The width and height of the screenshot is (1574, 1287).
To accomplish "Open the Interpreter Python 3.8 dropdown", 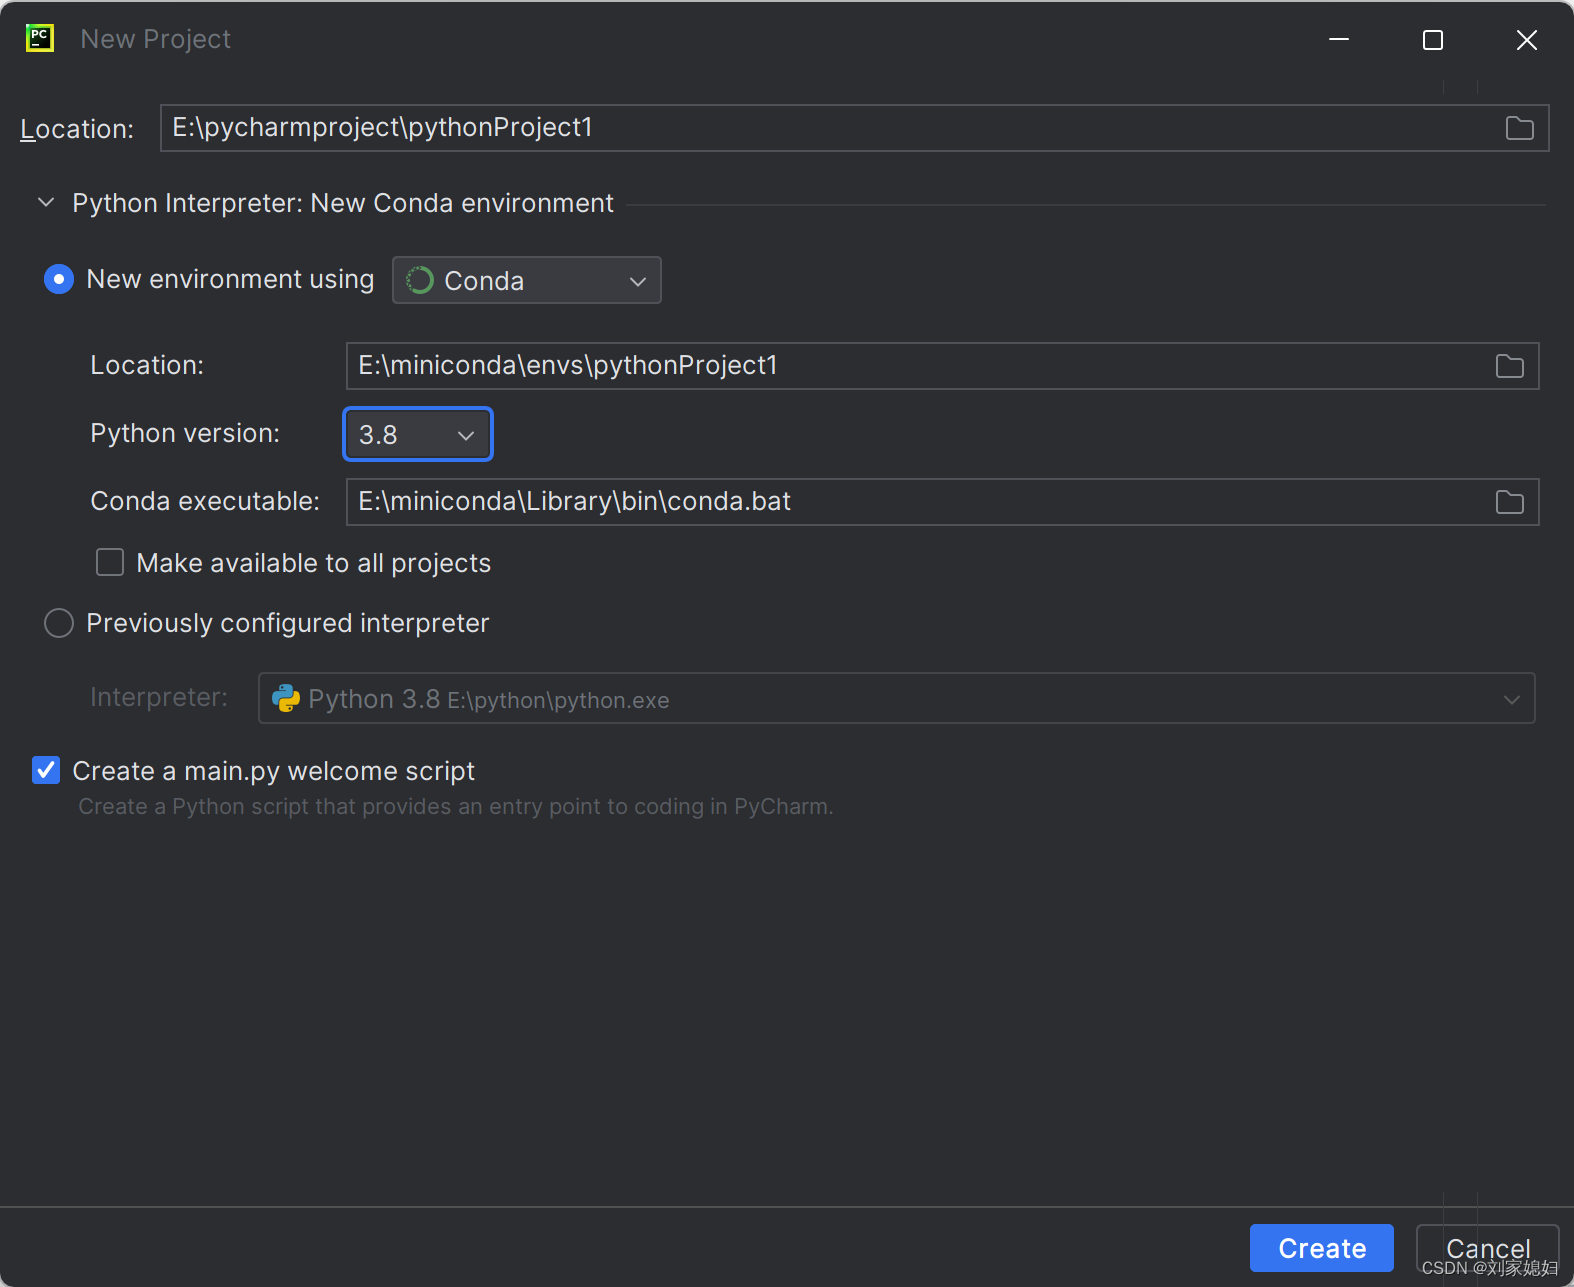I will pyautogui.click(x=896, y=698).
